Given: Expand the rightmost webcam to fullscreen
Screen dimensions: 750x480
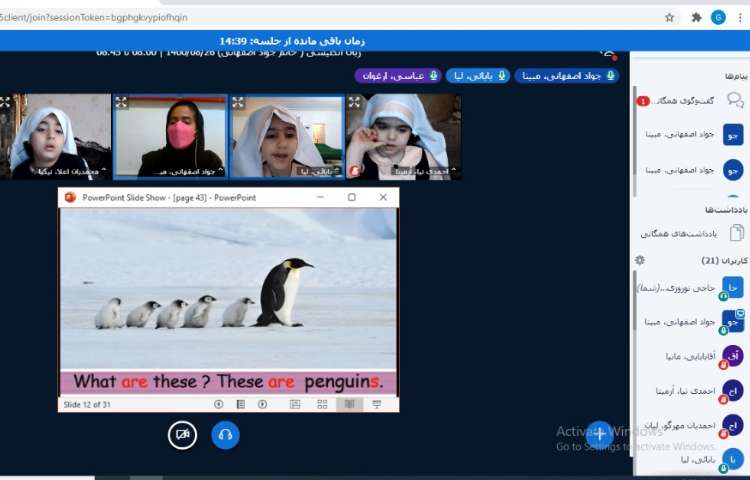Looking at the screenshot, I should point(354,102).
